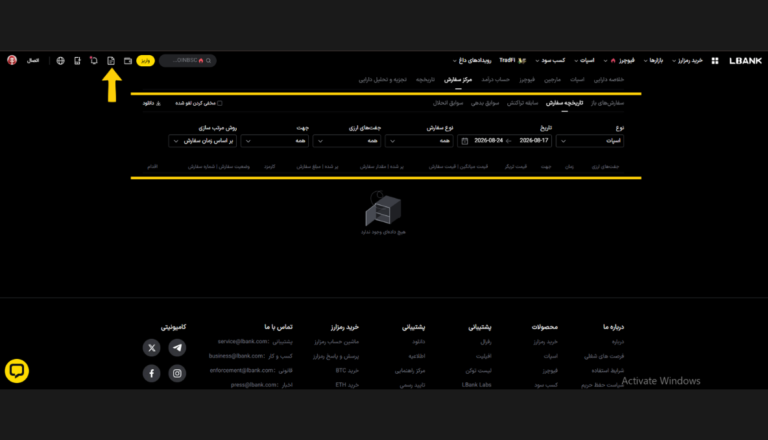
Task: Expand رویدادهای داغ nav menu
Action: (x=472, y=61)
